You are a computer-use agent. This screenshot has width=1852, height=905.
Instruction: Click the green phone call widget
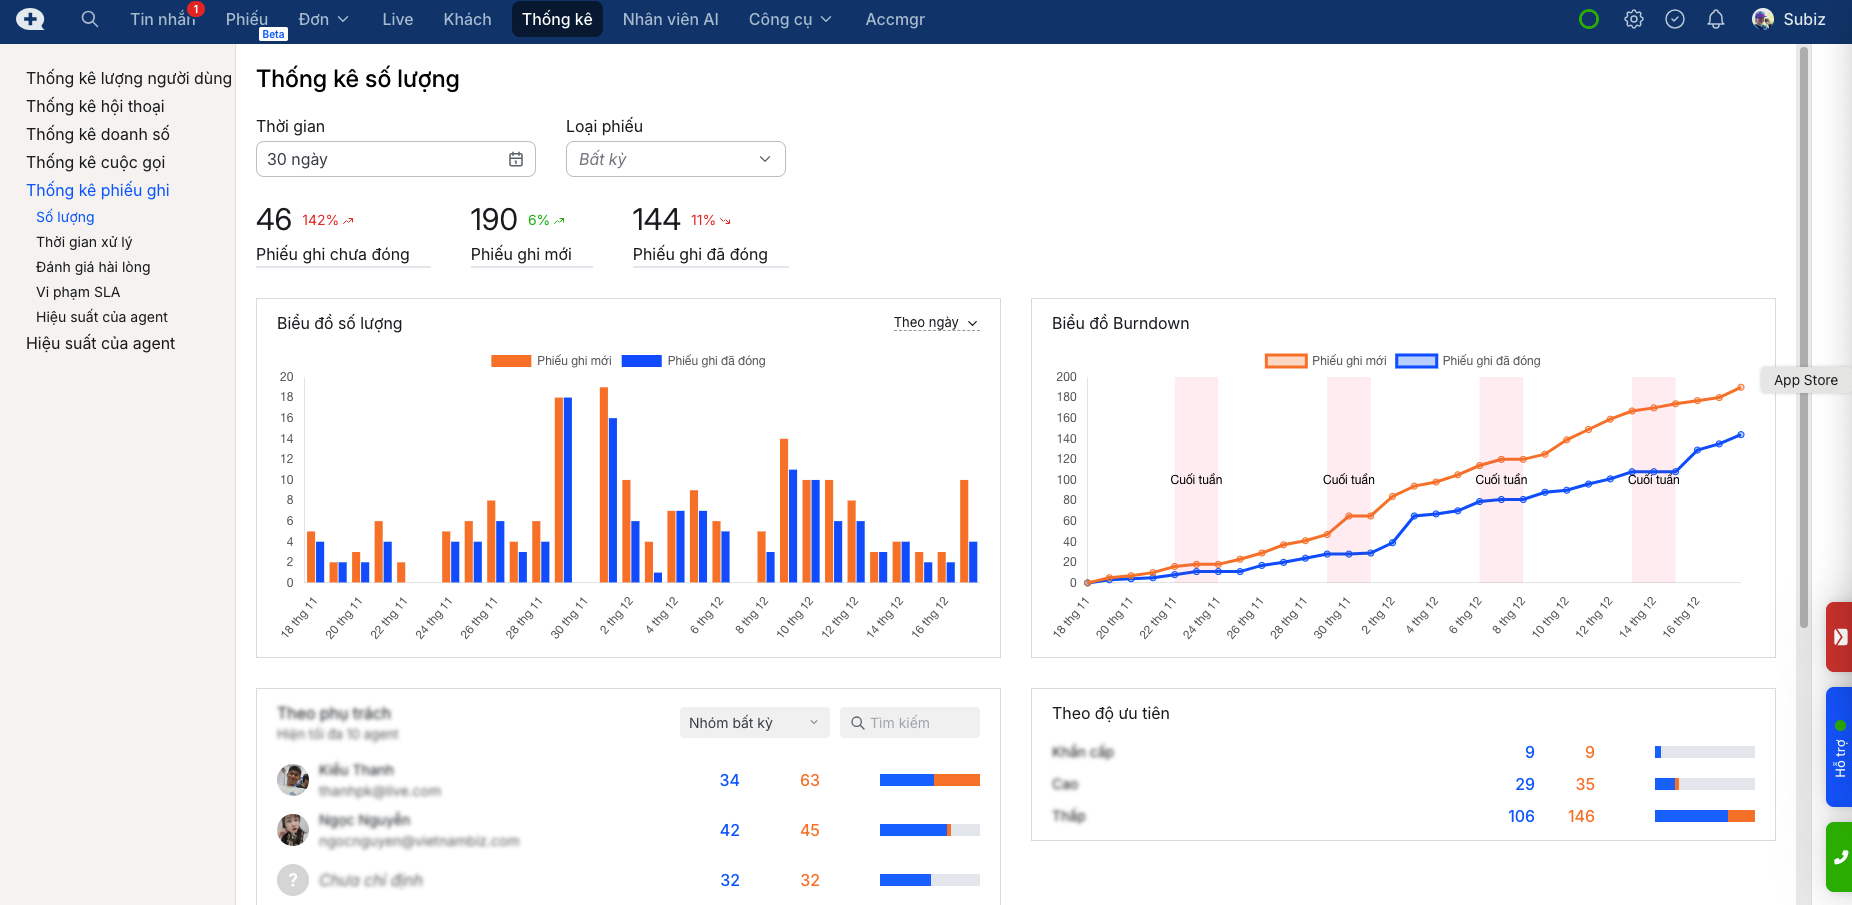[x=1839, y=857]
